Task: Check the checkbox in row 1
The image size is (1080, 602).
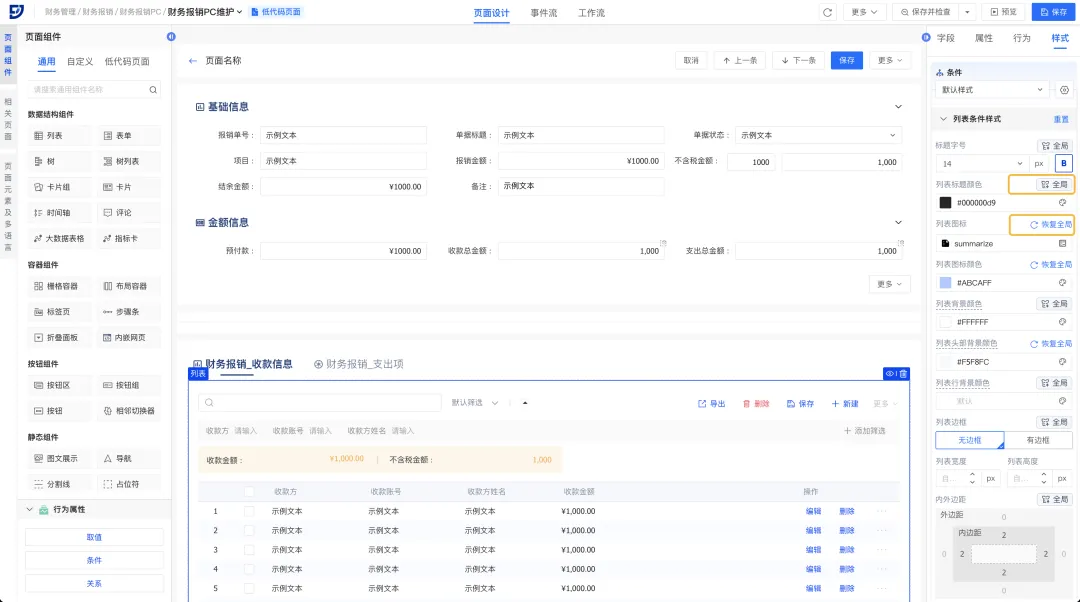Action: pos(249,511)
